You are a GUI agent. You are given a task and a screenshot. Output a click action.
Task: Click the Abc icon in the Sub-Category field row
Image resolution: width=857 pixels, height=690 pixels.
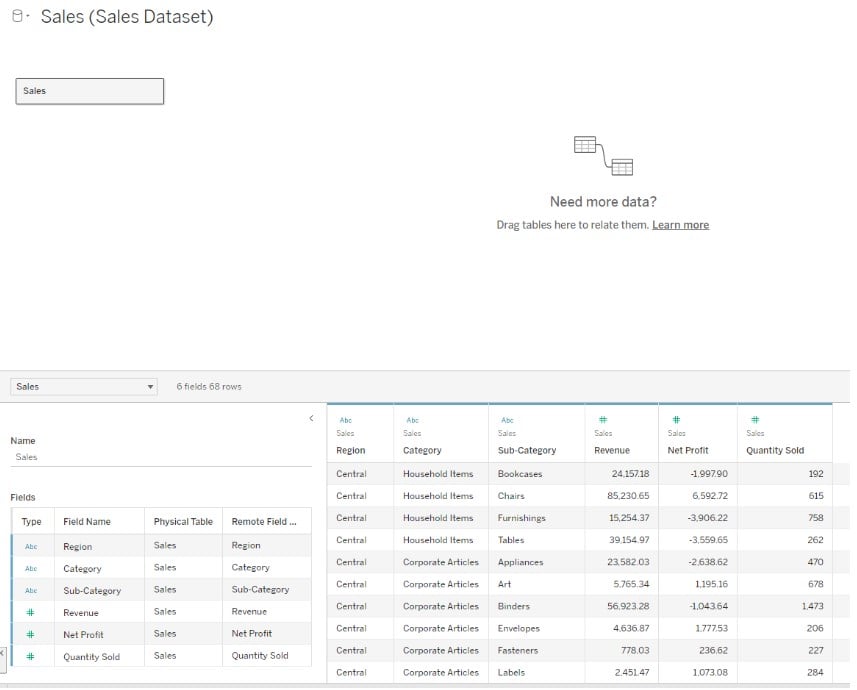[31, 590]
